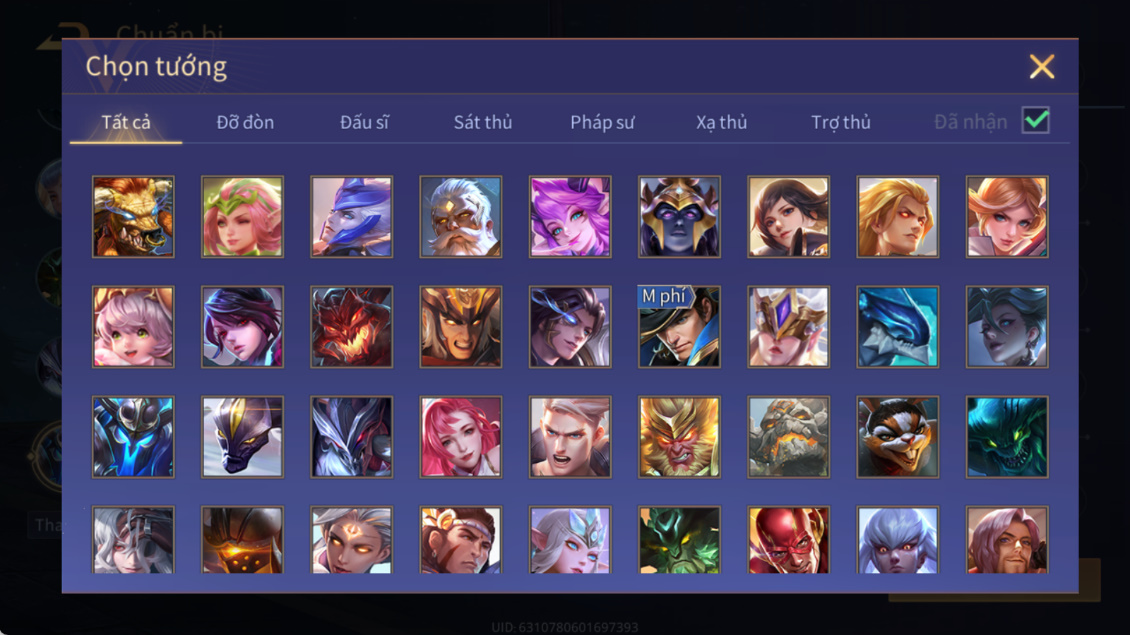Select the raccoon-like furry hero portrait
Viewport: 1130px width, 635px height.
coord(897,437)
